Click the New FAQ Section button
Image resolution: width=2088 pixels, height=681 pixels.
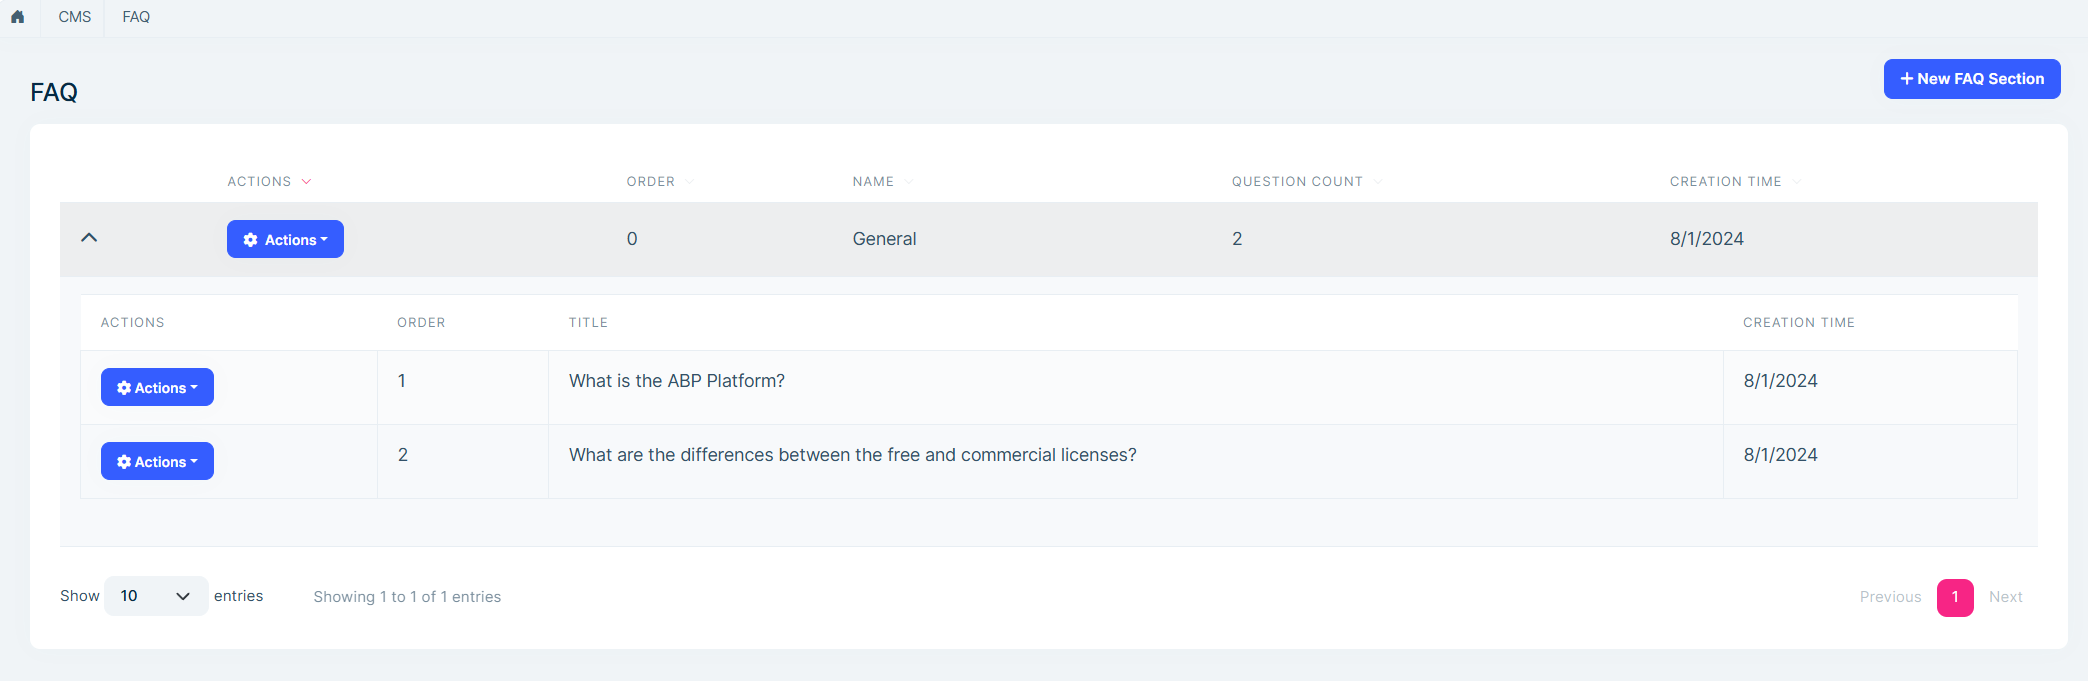tap(1971, 79)
